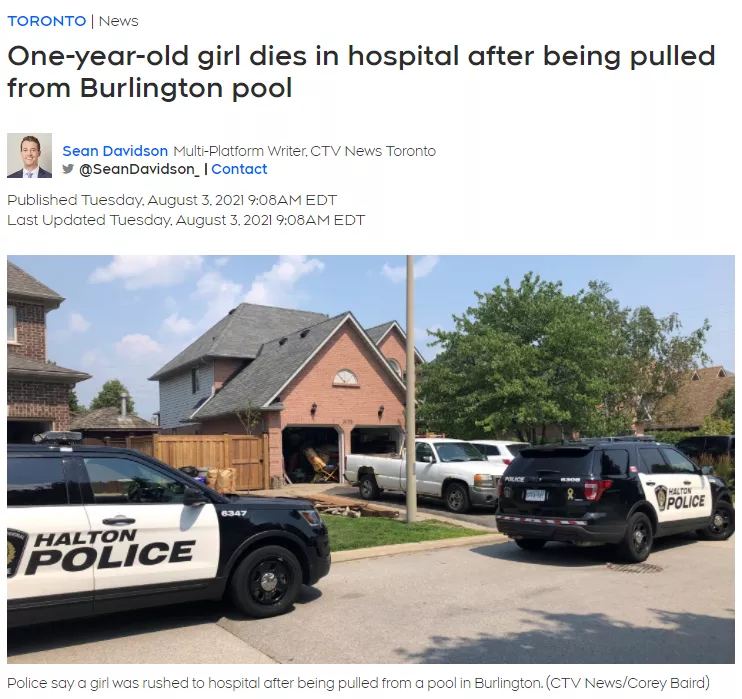
Task: Click the Halton Police crest on far cruiser
Action: (661, 497)
